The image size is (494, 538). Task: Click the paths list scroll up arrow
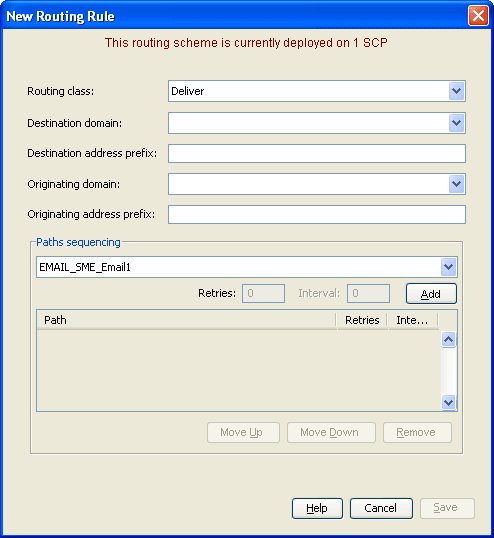pos(449,340)
